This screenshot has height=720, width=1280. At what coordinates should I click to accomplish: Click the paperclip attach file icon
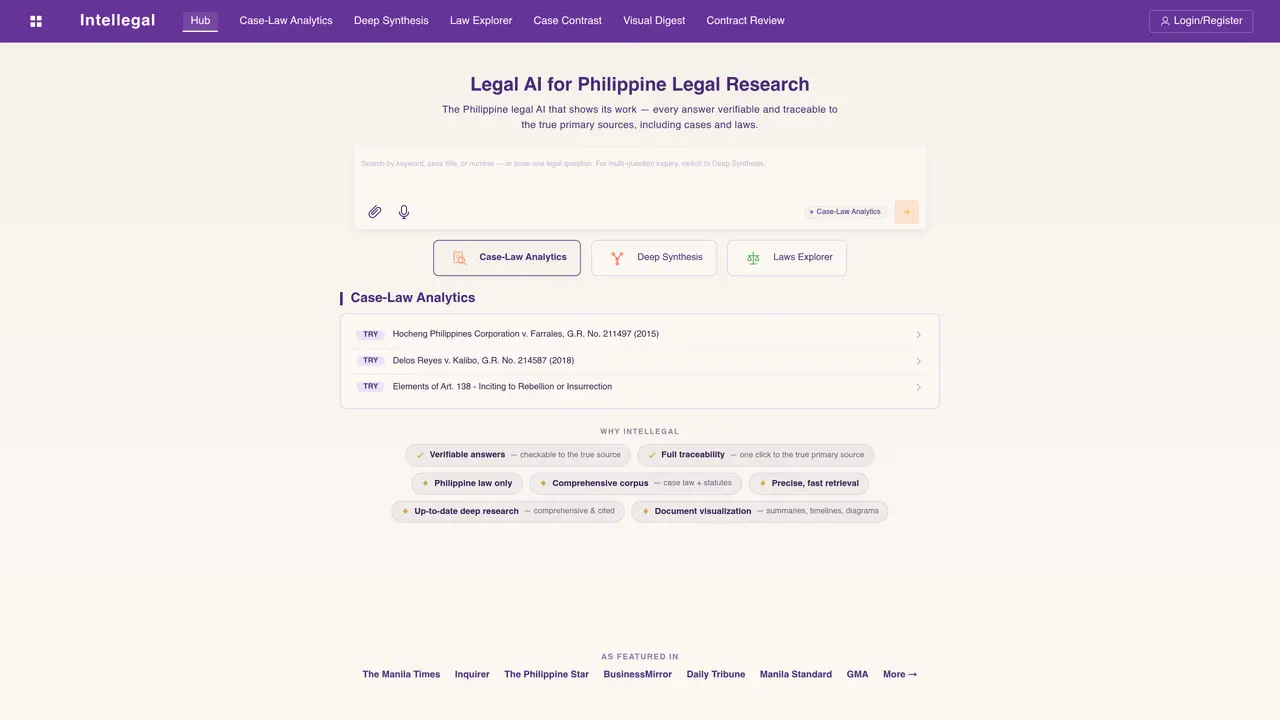tap(375, 212)
